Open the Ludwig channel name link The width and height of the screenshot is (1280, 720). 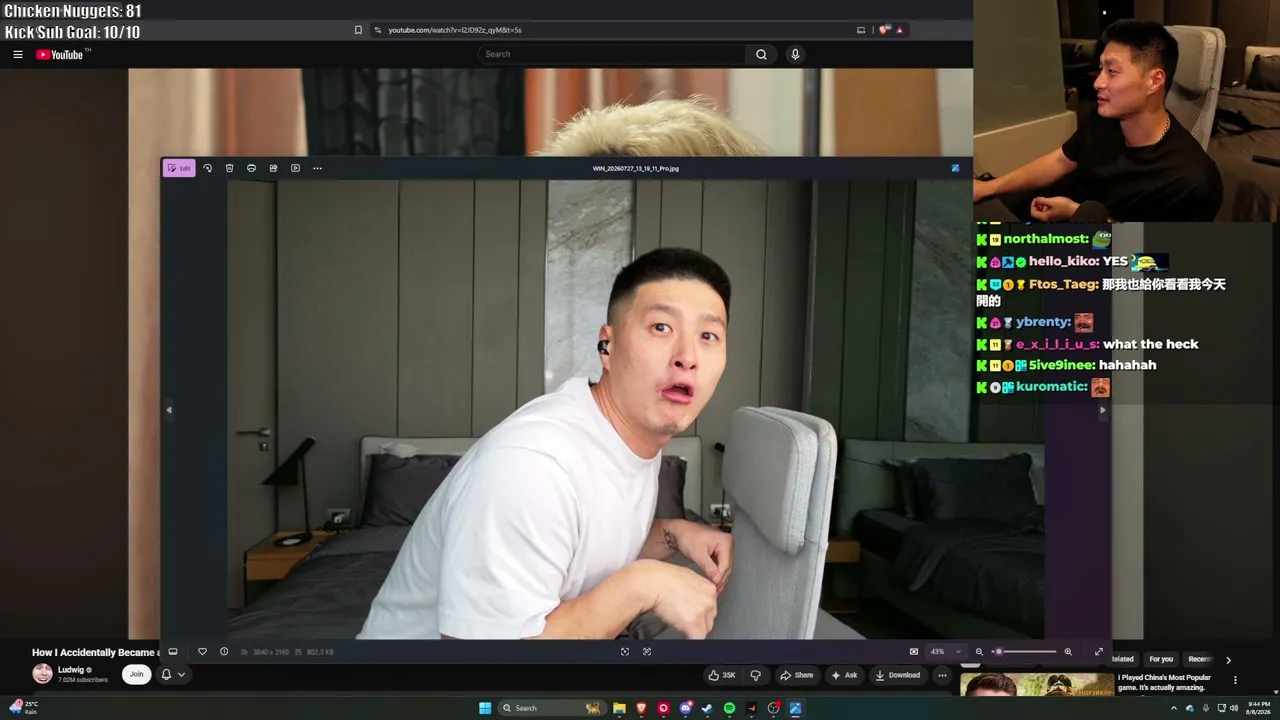71,670
